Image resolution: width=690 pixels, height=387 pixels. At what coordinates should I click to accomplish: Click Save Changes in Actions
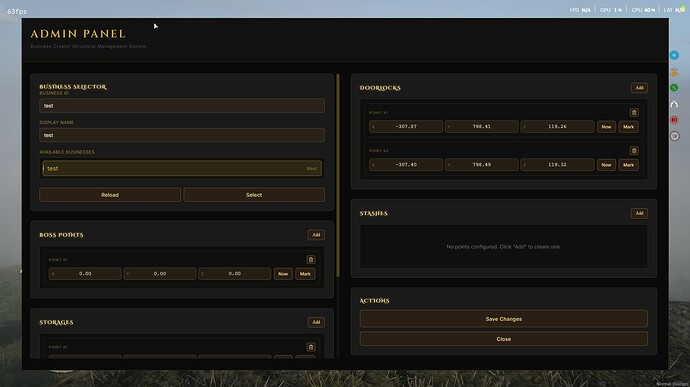pos(504,319)
